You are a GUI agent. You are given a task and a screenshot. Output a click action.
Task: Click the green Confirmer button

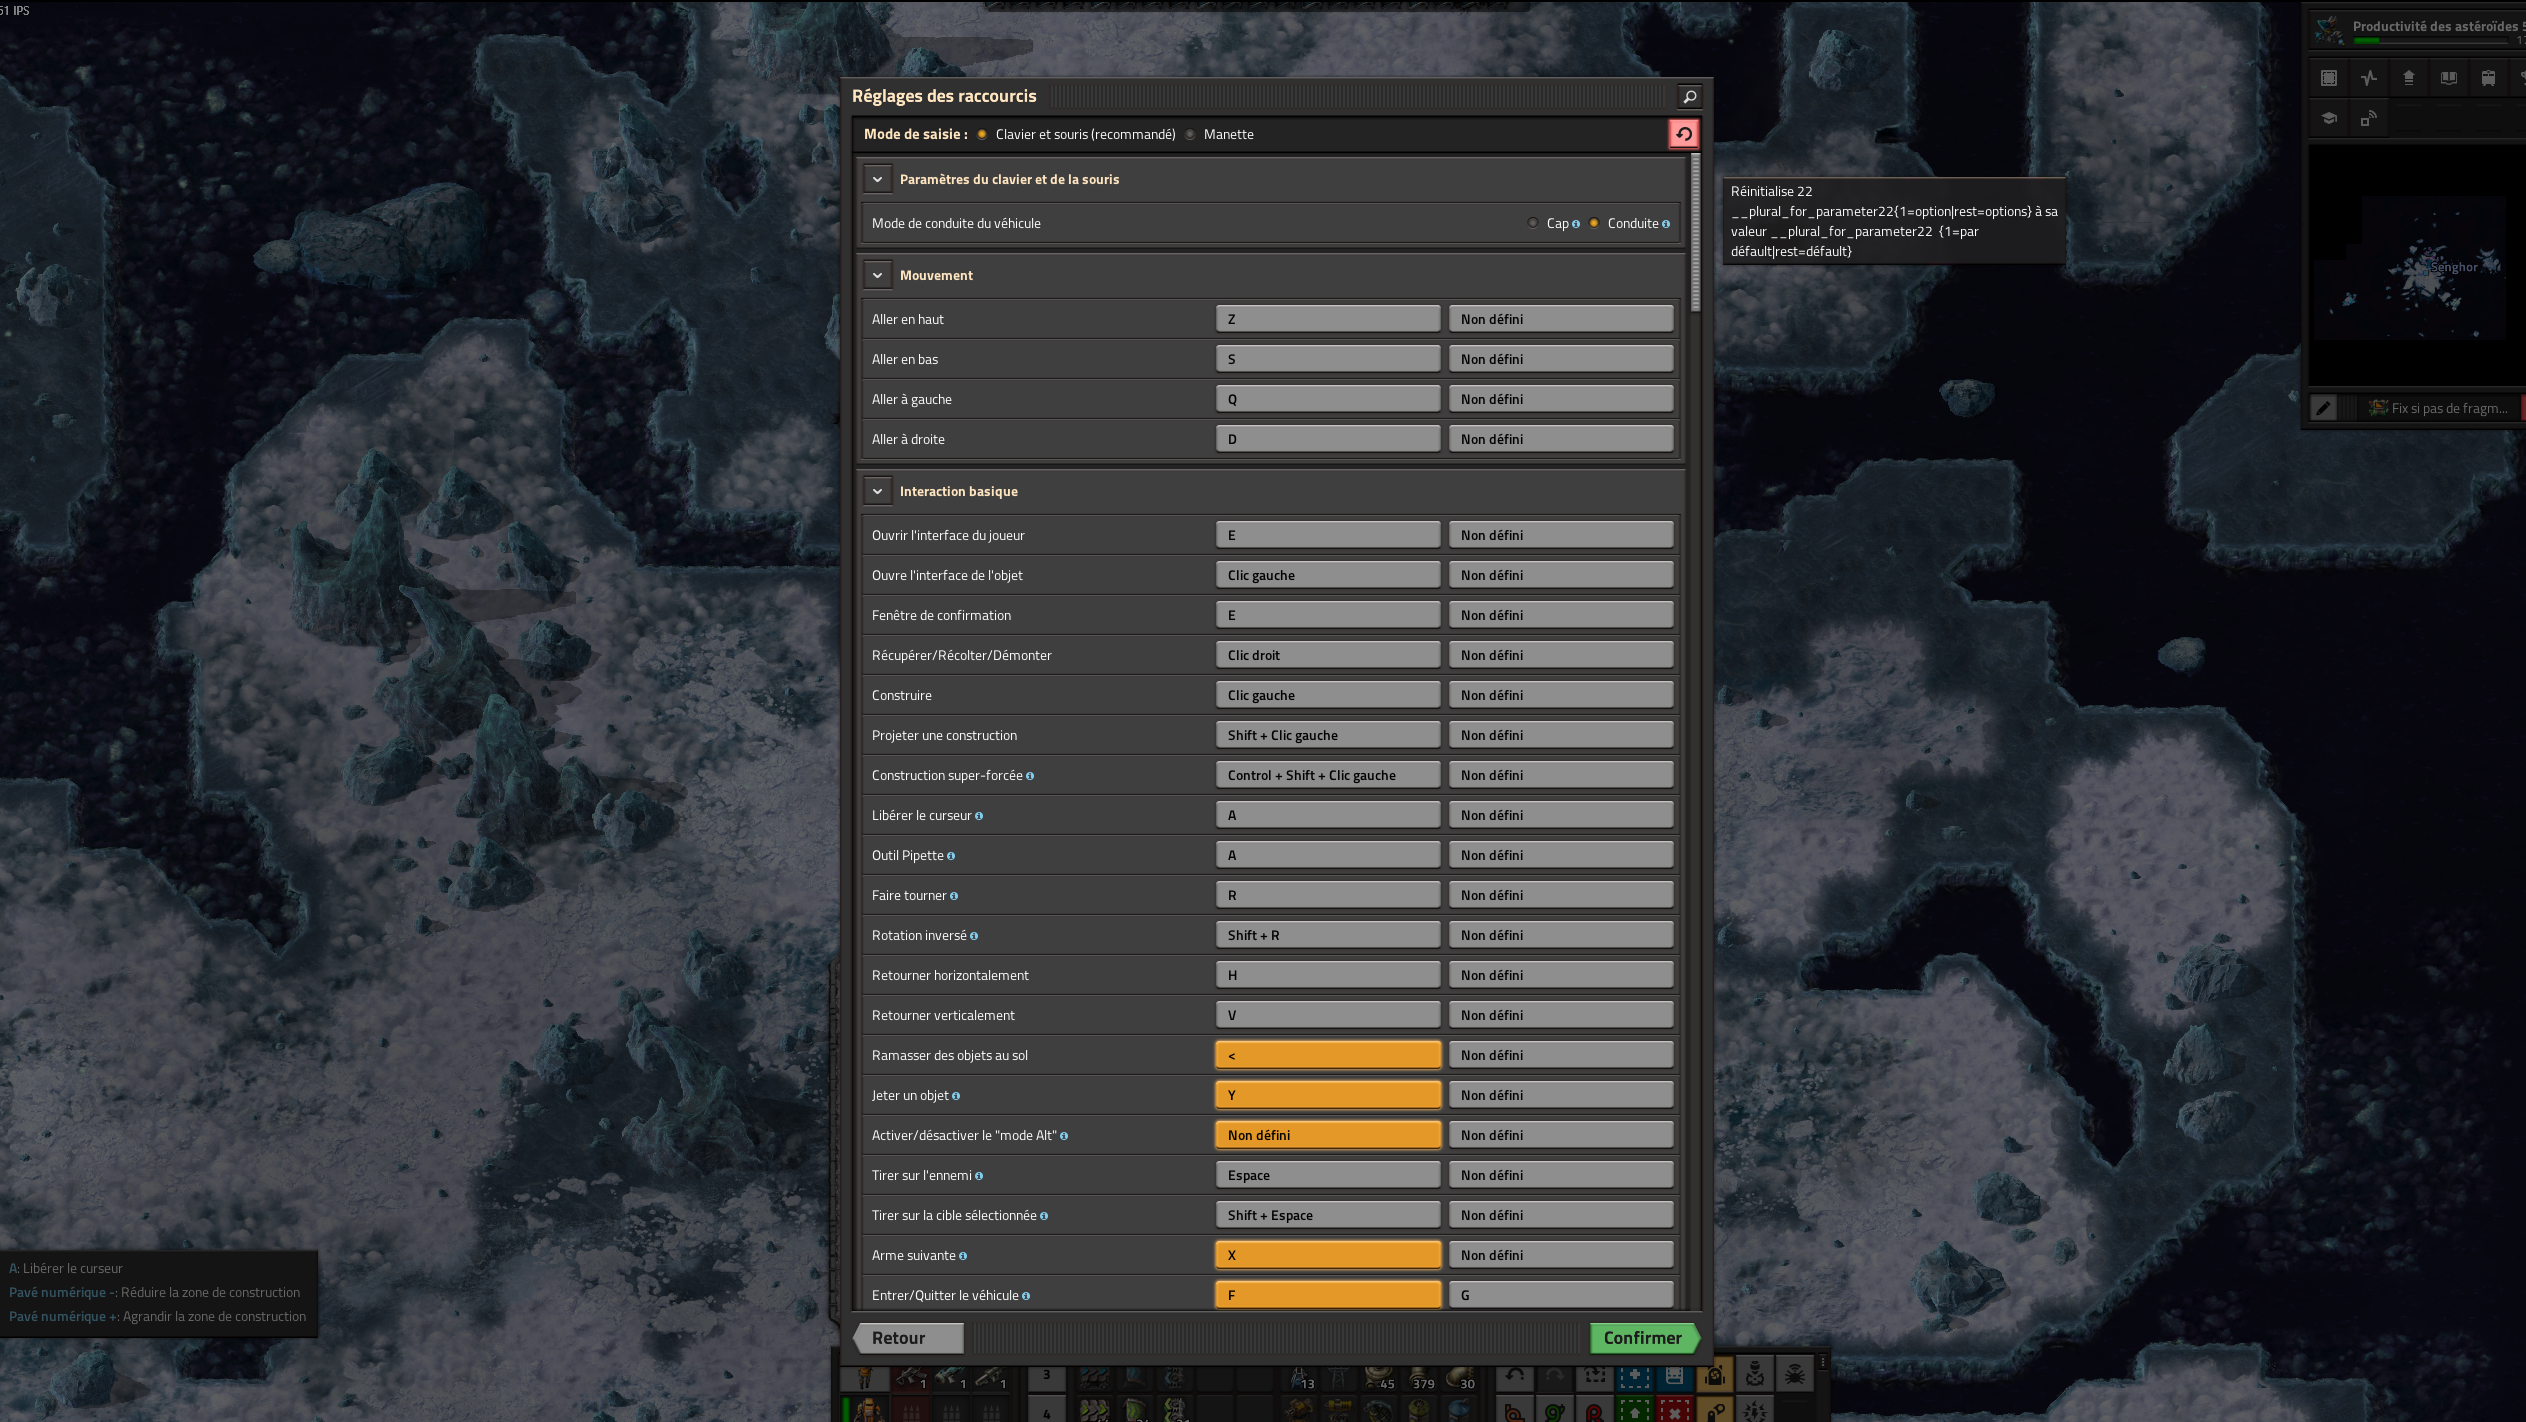(x=1644, y=1338)
